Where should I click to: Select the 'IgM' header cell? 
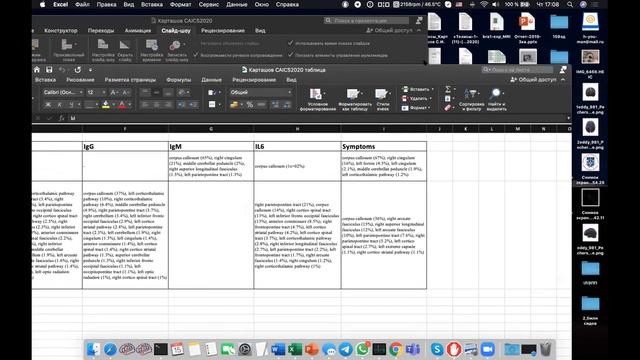tap(211, 147)
